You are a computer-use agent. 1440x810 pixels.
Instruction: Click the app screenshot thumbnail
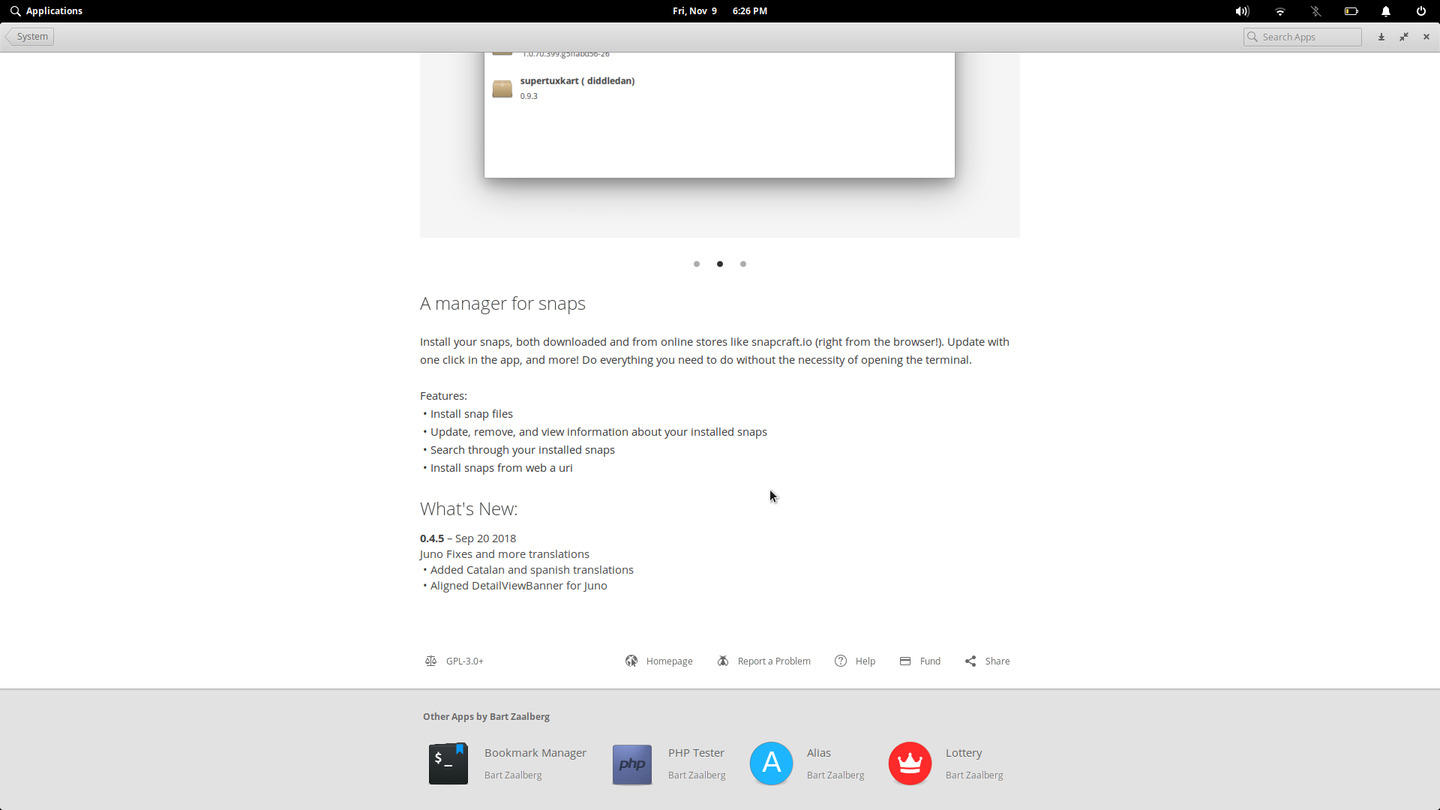tap(720, 145)
